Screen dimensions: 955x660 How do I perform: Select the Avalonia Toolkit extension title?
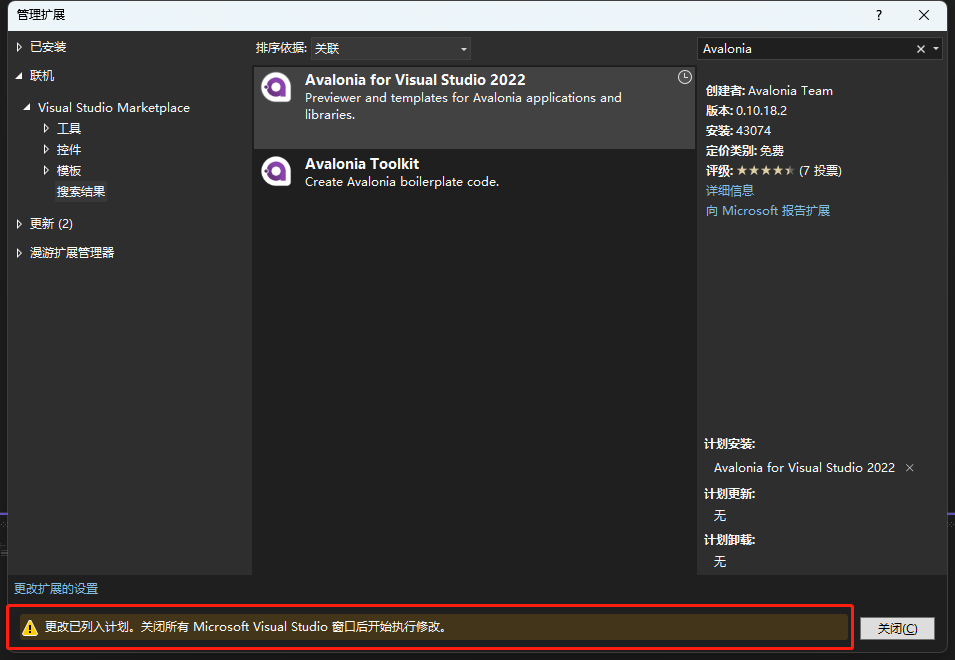tap(362, 164)
